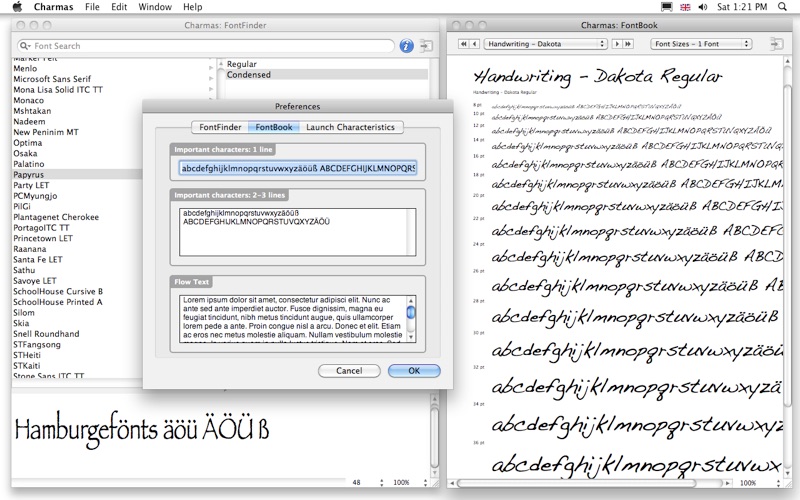800x500 pixels.
Task: Go to next font in FontBook
Action: [617, 44]
